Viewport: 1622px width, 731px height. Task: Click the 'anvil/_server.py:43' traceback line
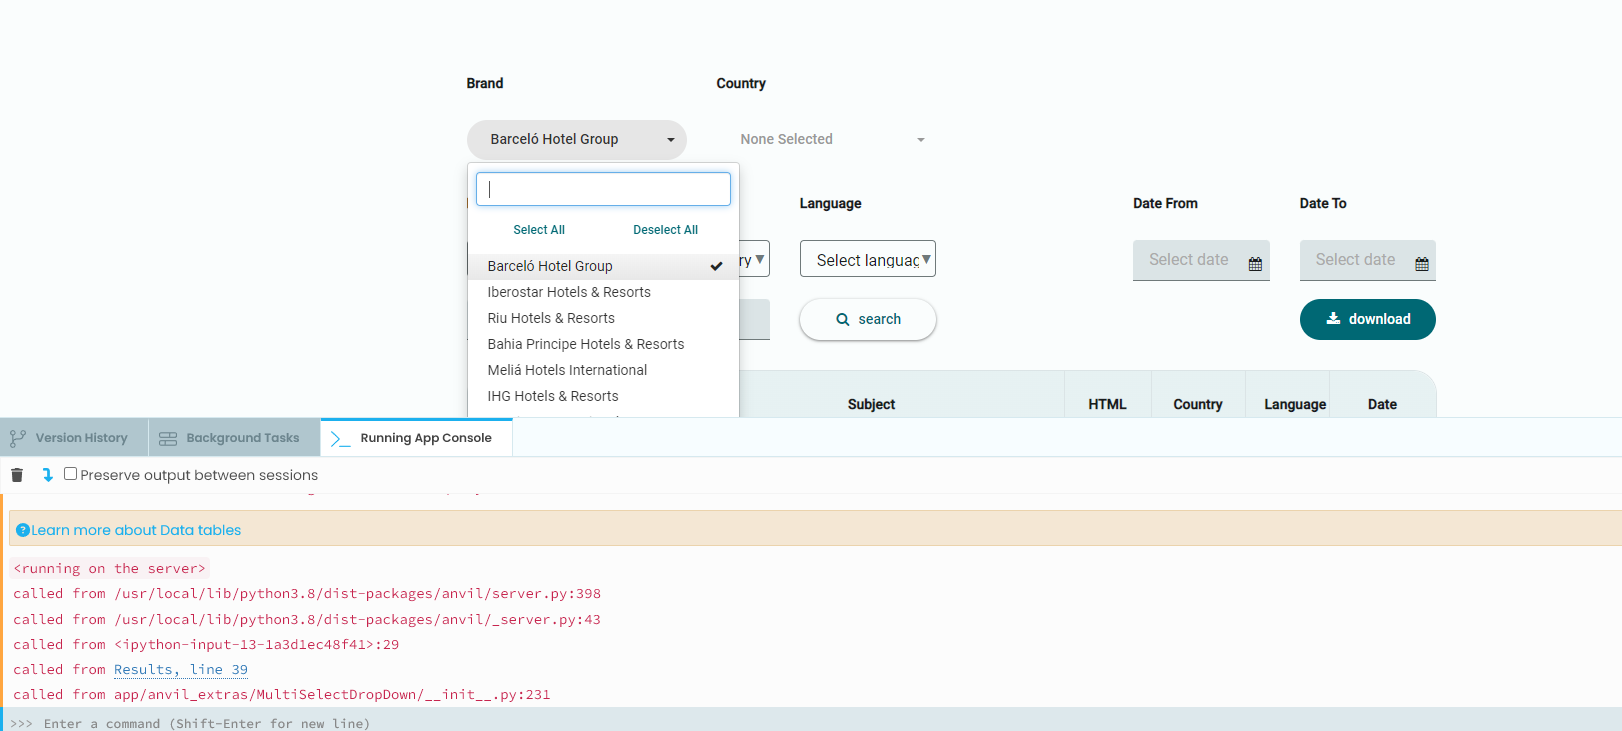tap(307, 620)
